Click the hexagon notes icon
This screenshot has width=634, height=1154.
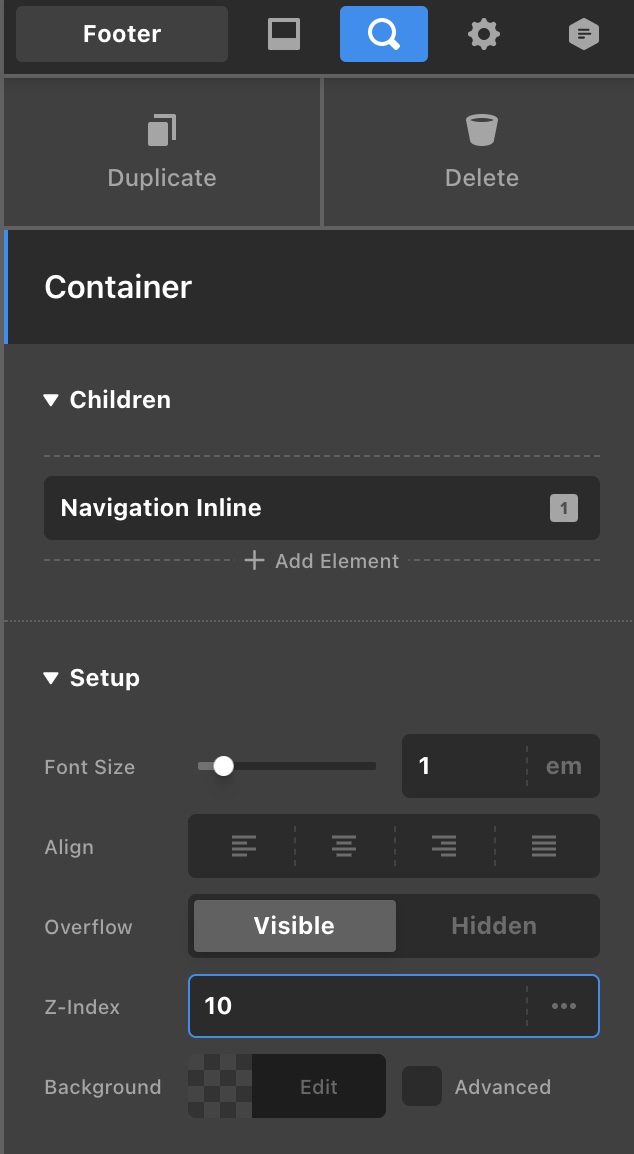[x=583, y=35]
